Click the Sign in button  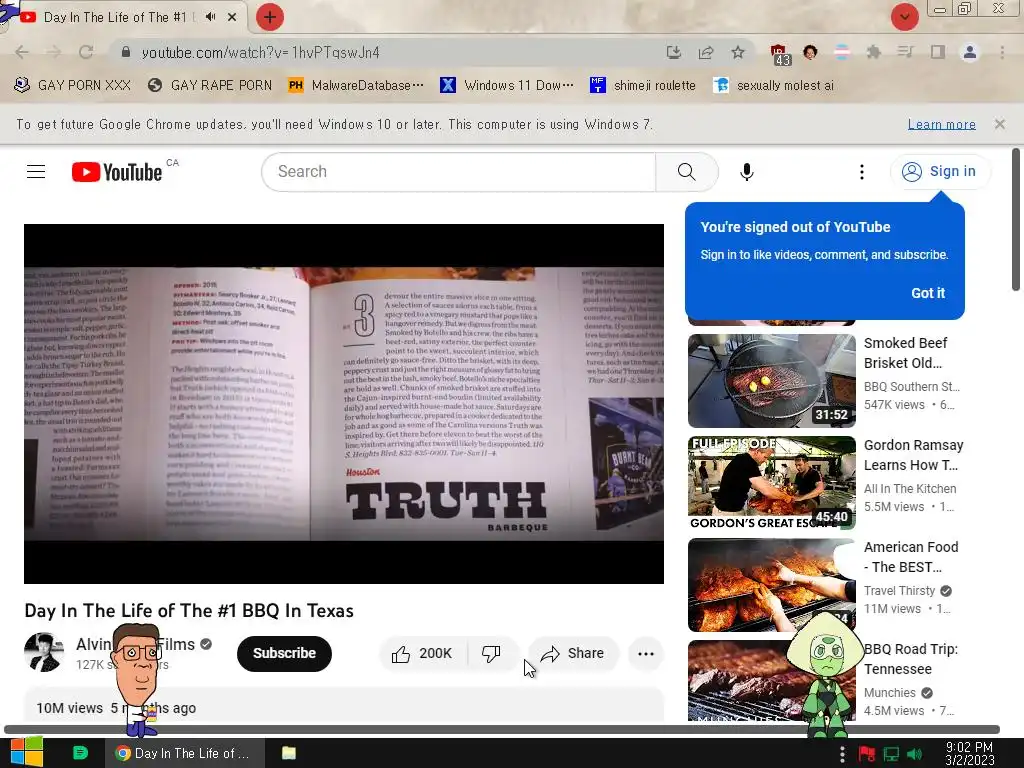(940, 172)
